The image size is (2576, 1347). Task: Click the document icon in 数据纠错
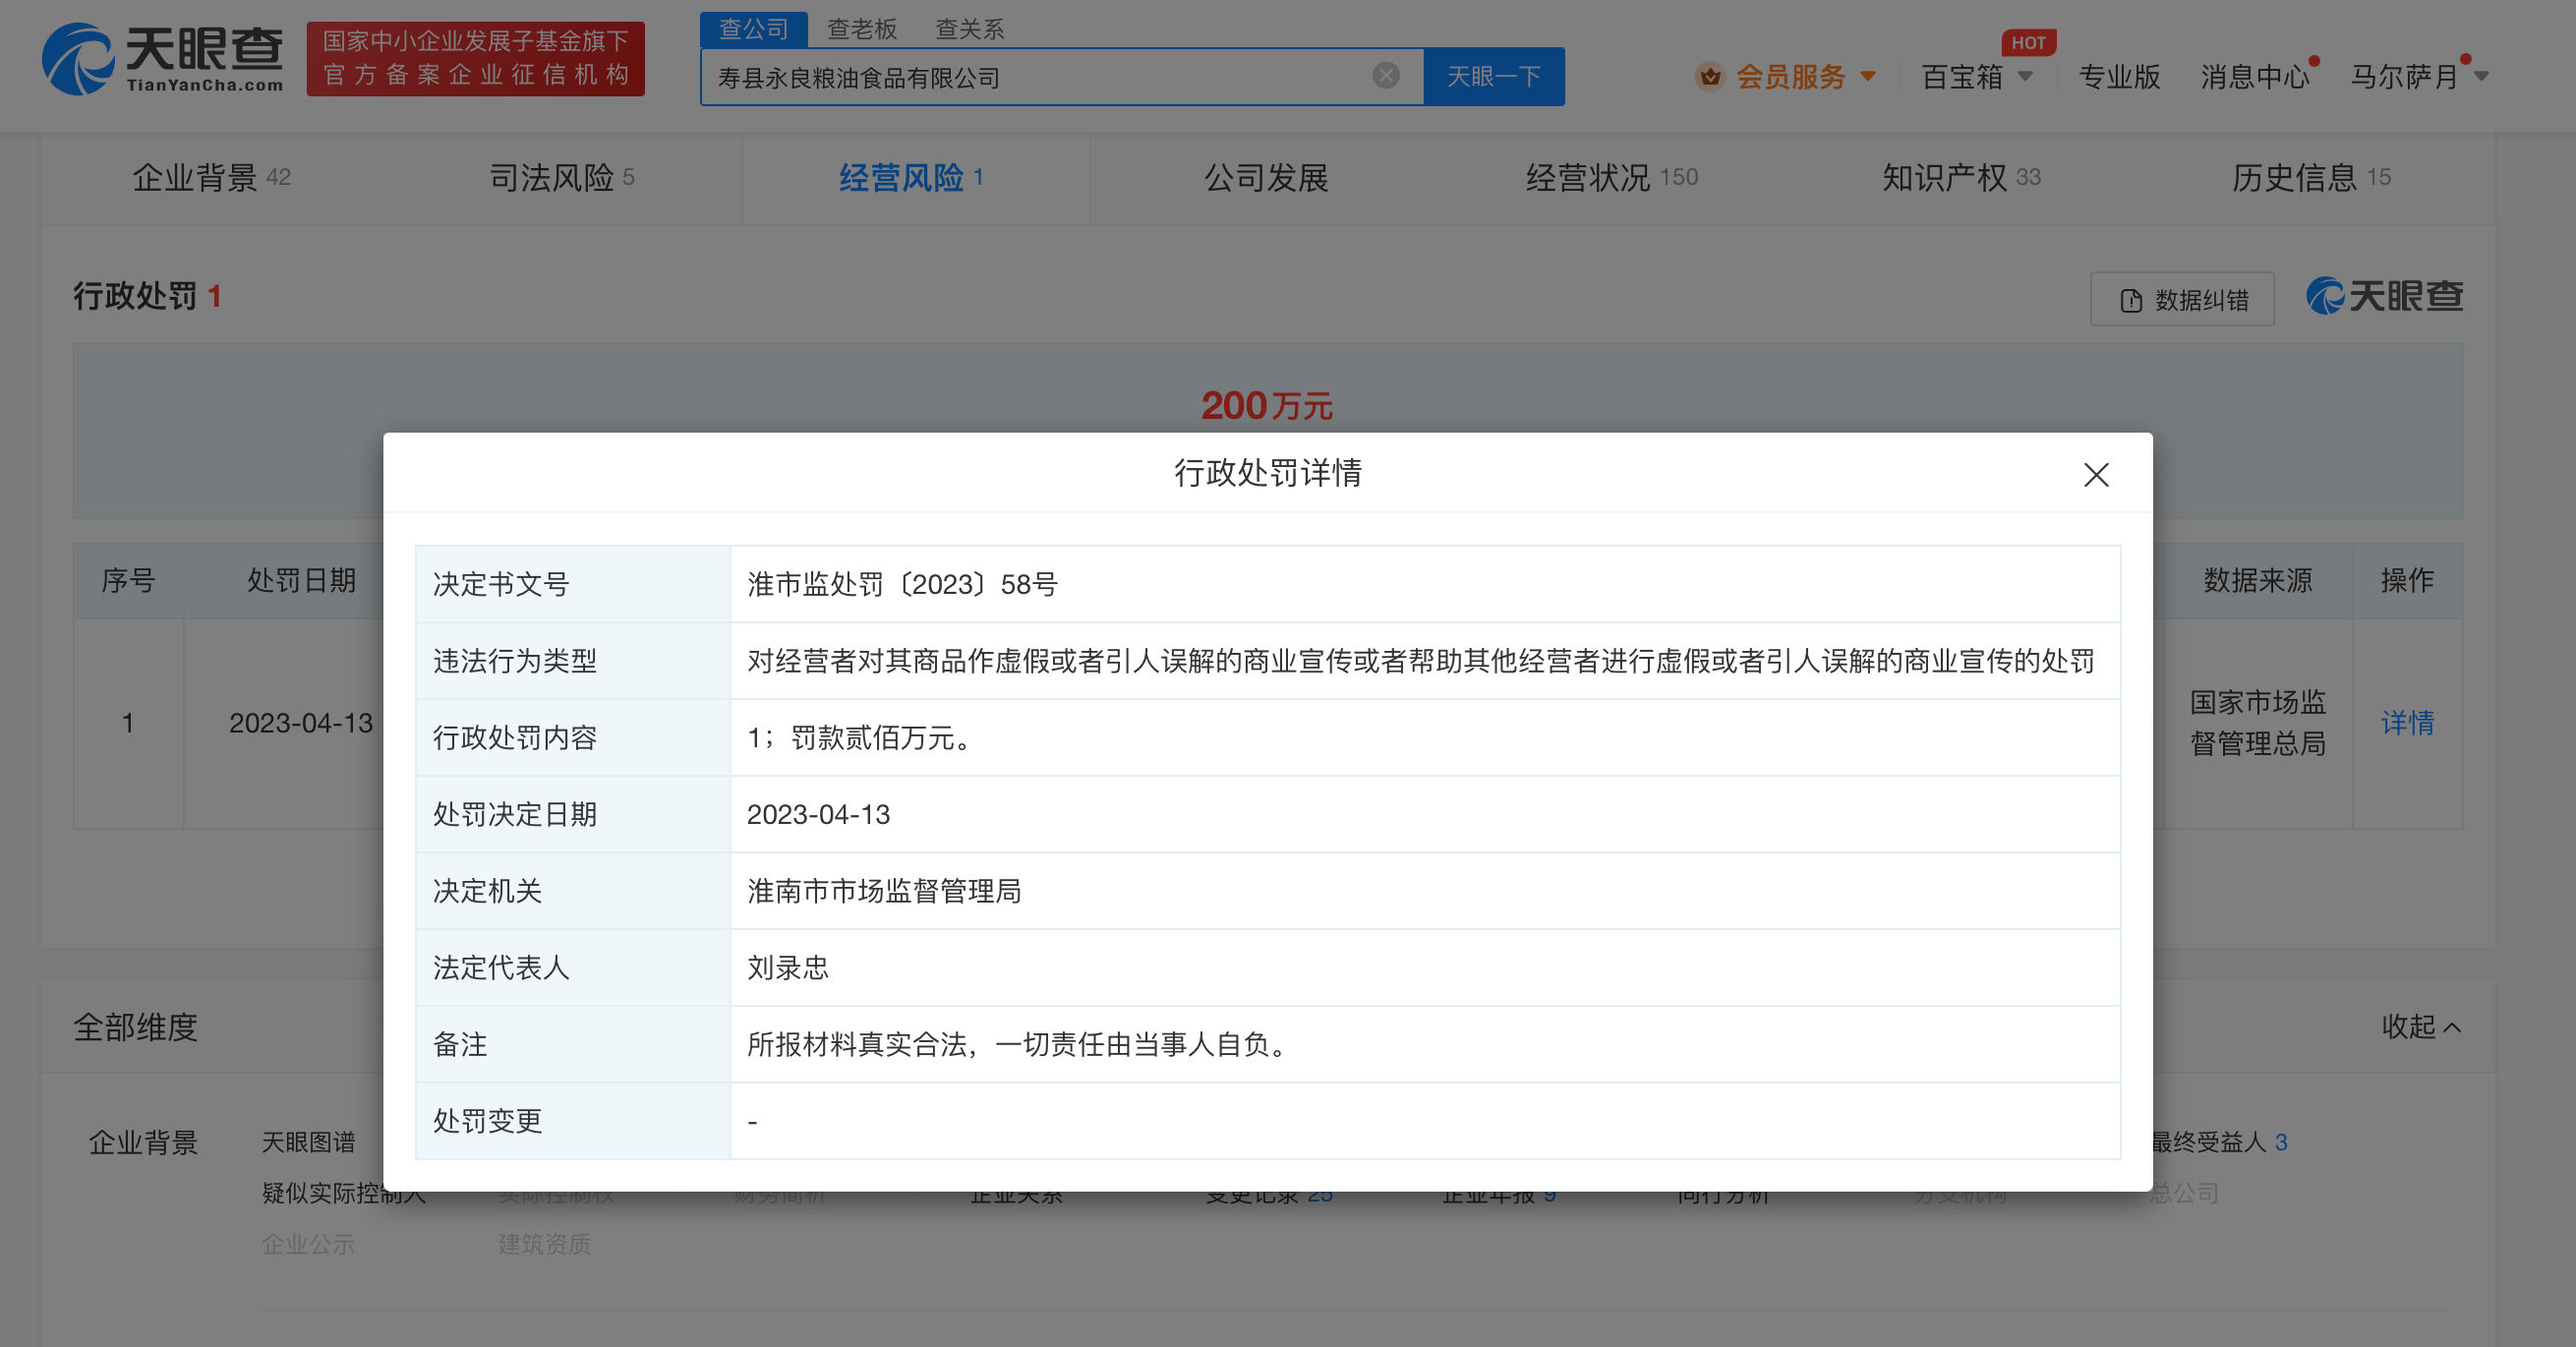[x=2131, y=300]
